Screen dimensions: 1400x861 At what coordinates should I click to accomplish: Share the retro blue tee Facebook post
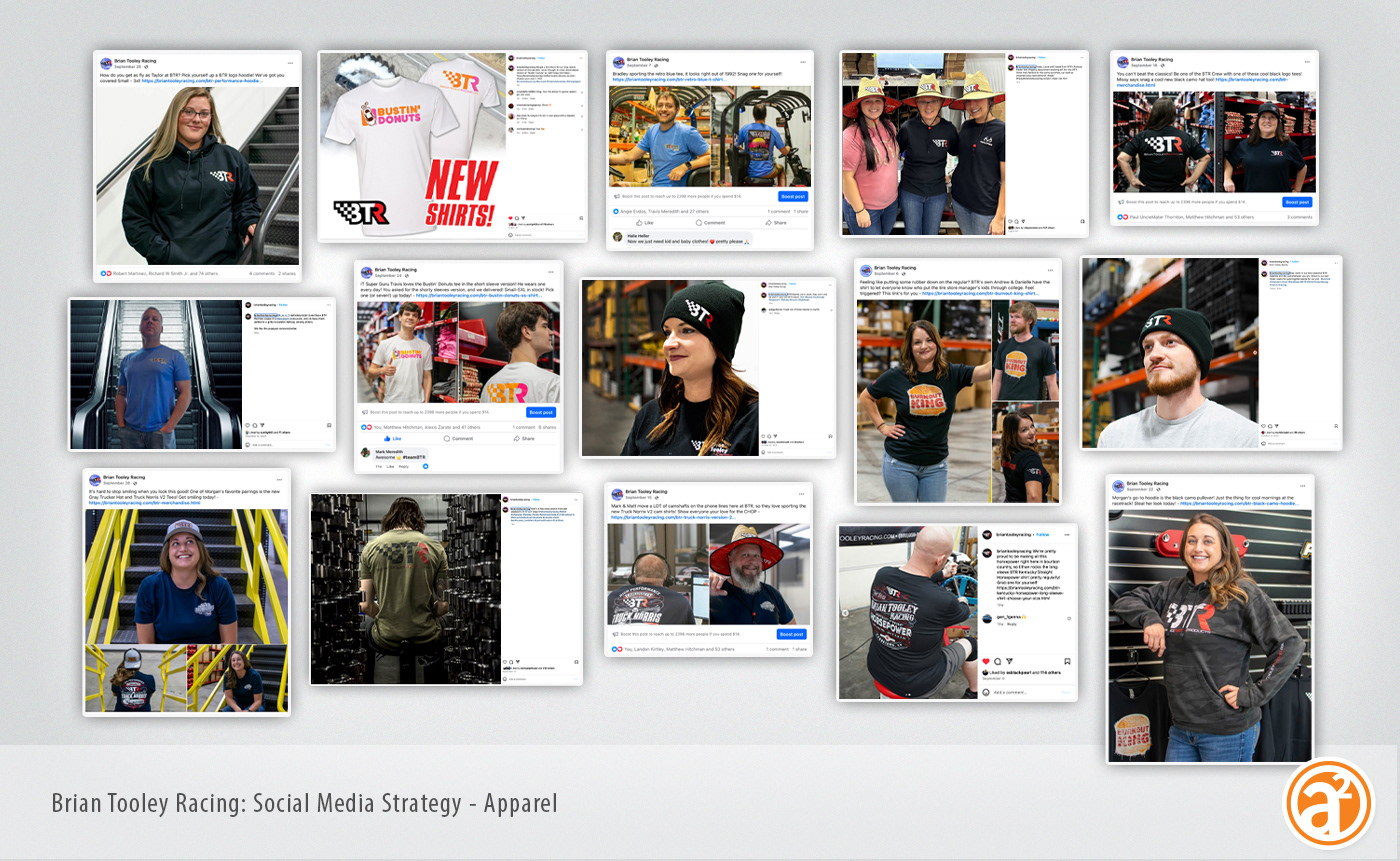778,223
